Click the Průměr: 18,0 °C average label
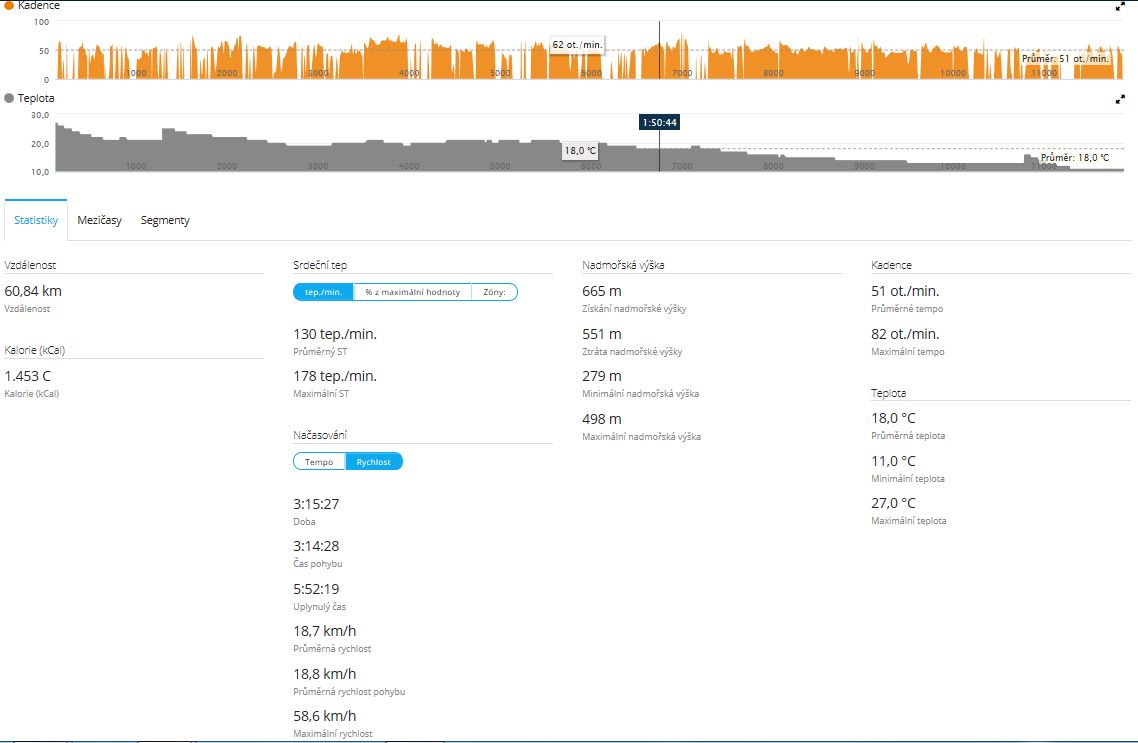 click(x=1074, y=158)
